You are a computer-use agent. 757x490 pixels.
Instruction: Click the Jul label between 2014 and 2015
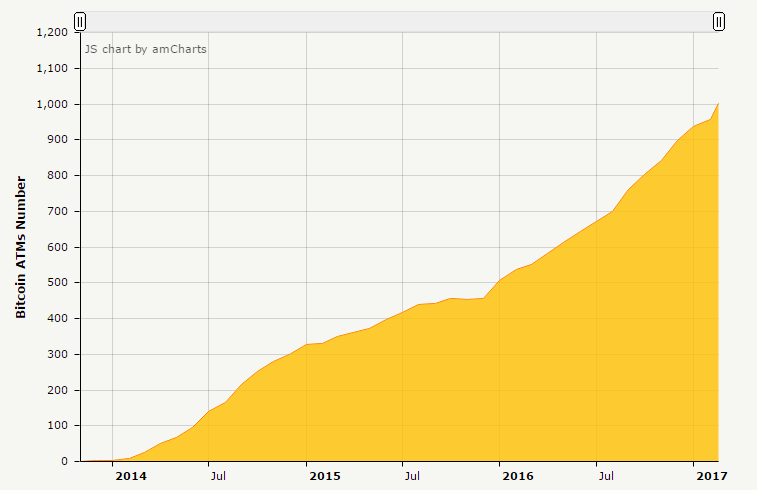tap(217, 476)
